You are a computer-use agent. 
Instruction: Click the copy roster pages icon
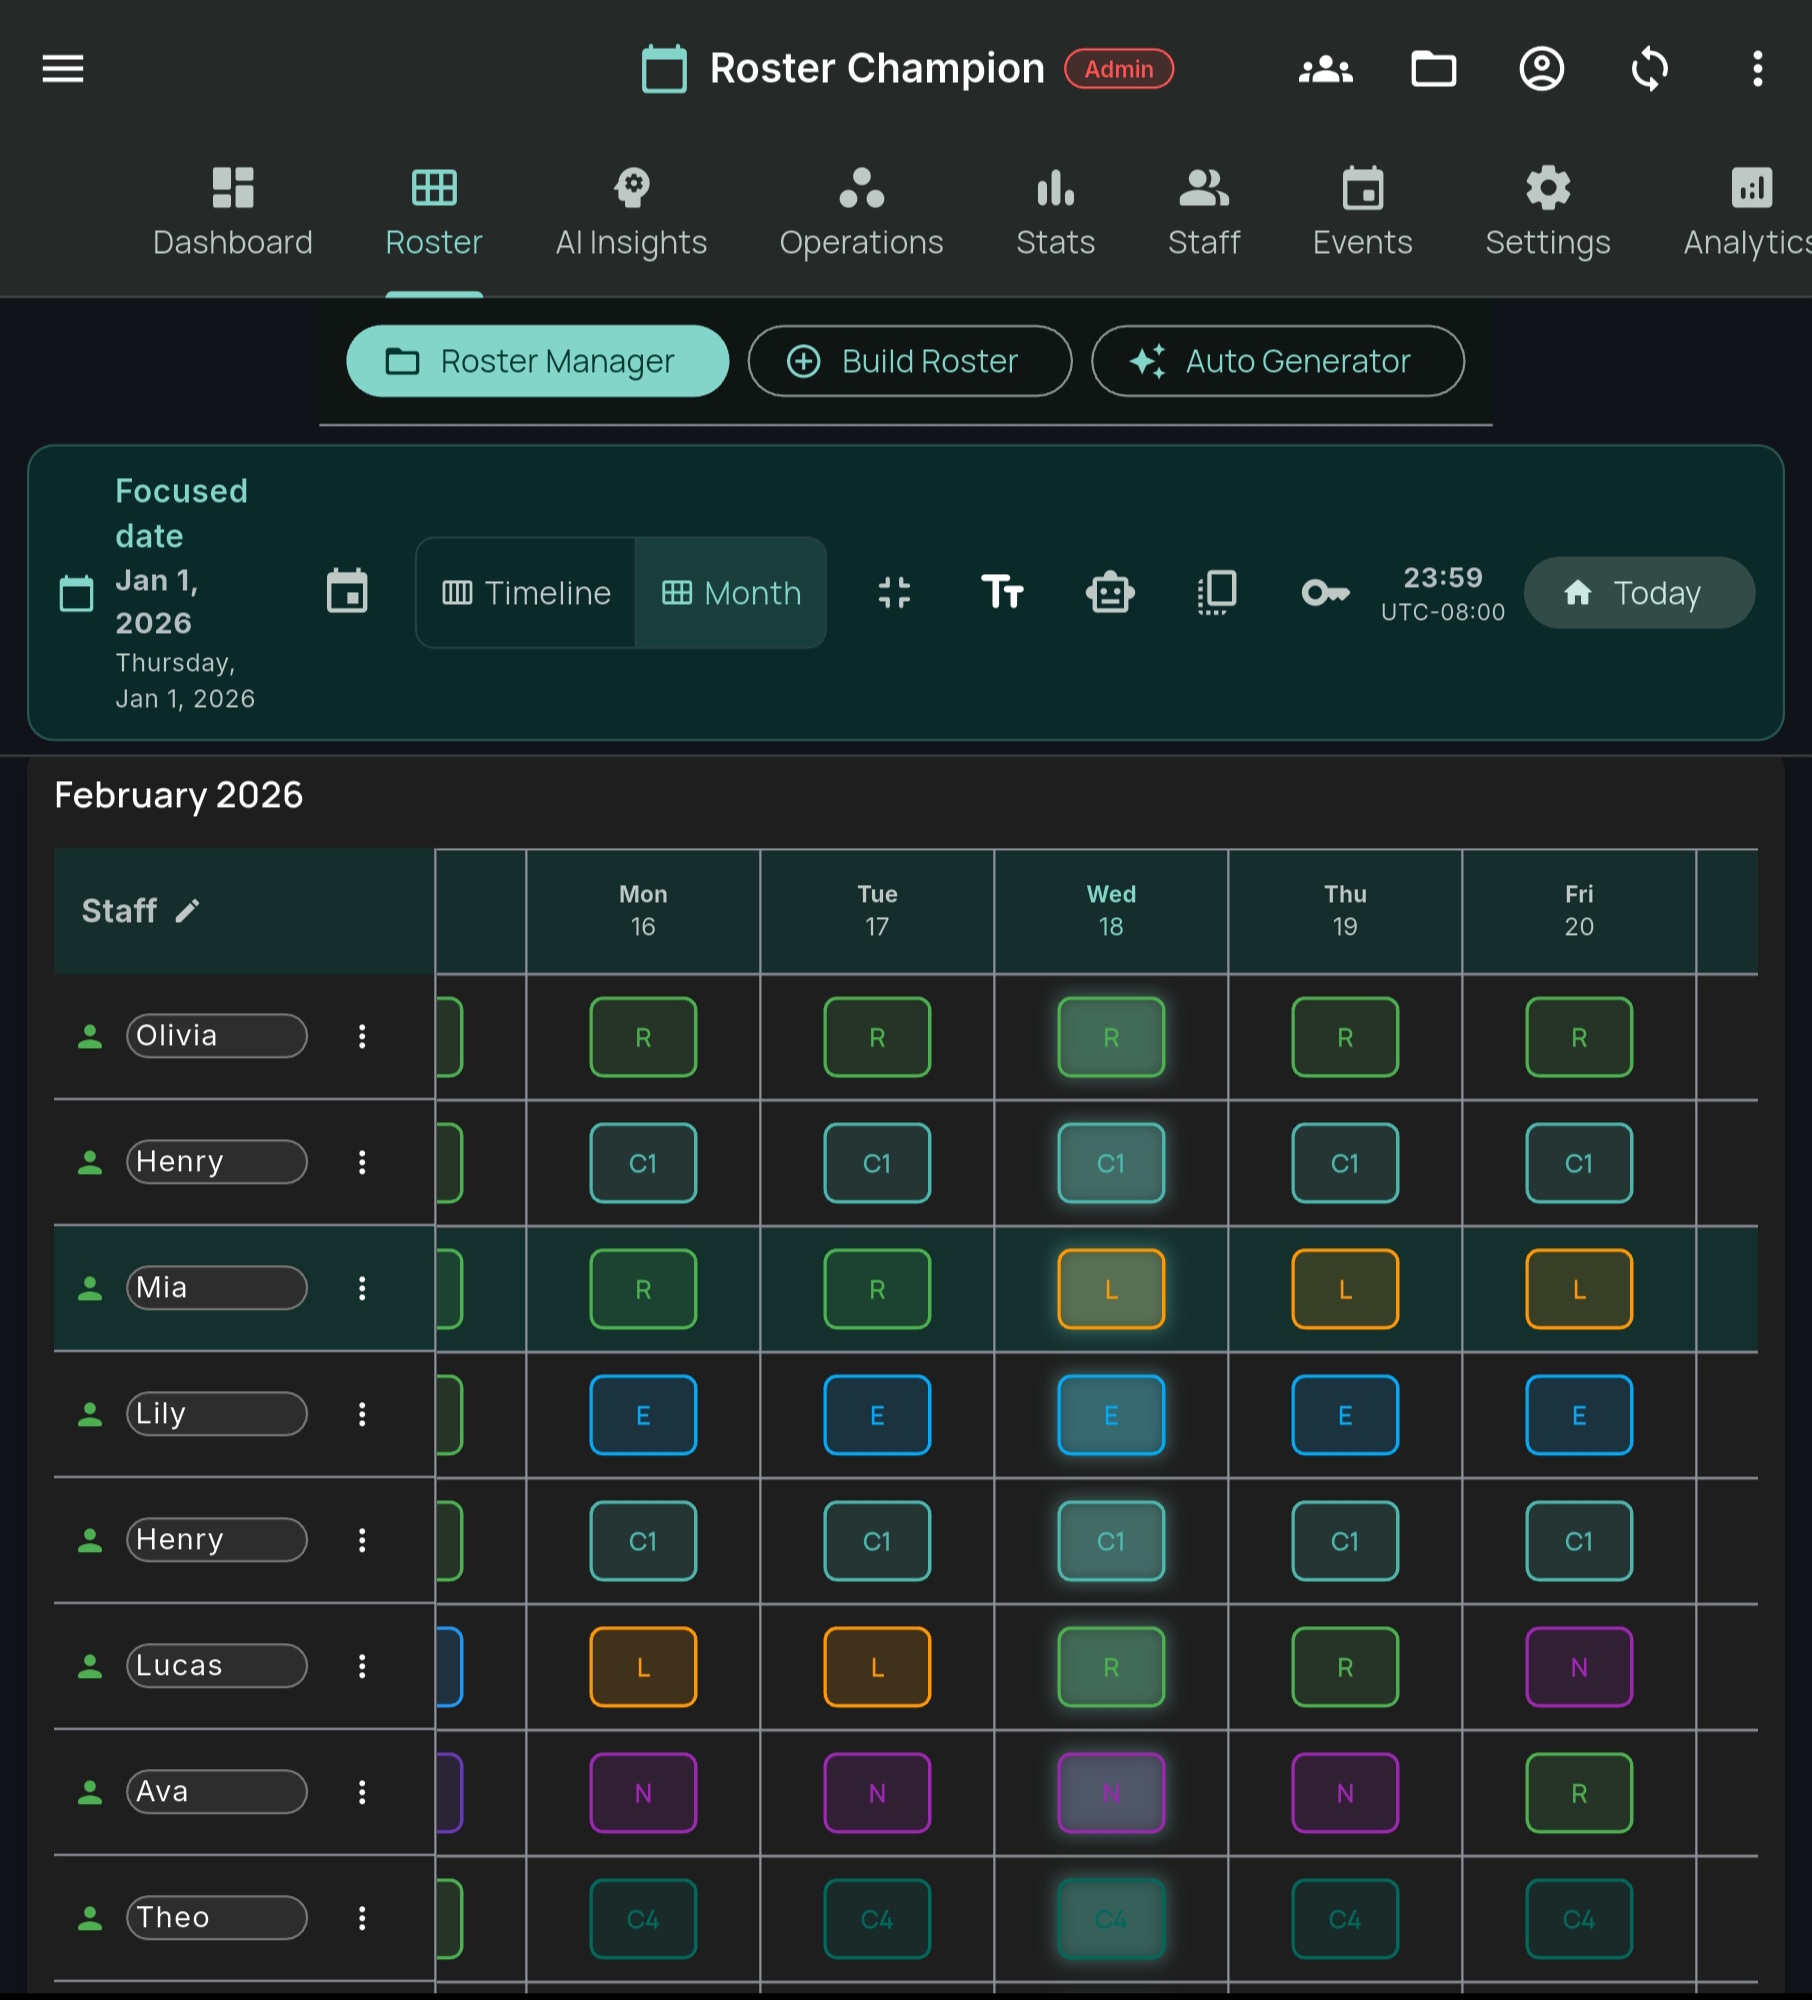pos(1217,592)
